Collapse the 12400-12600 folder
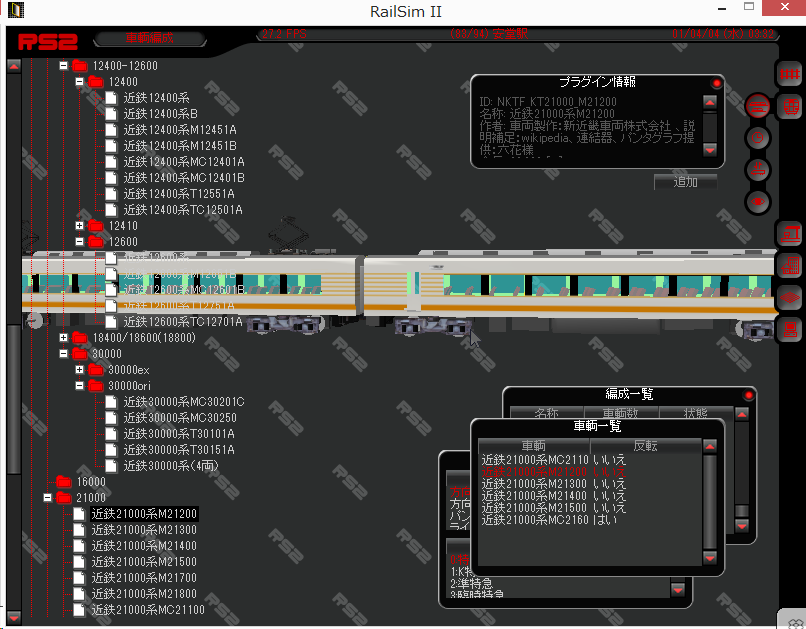Viewport: 806px width, 629px height. [x=63, y=65]
